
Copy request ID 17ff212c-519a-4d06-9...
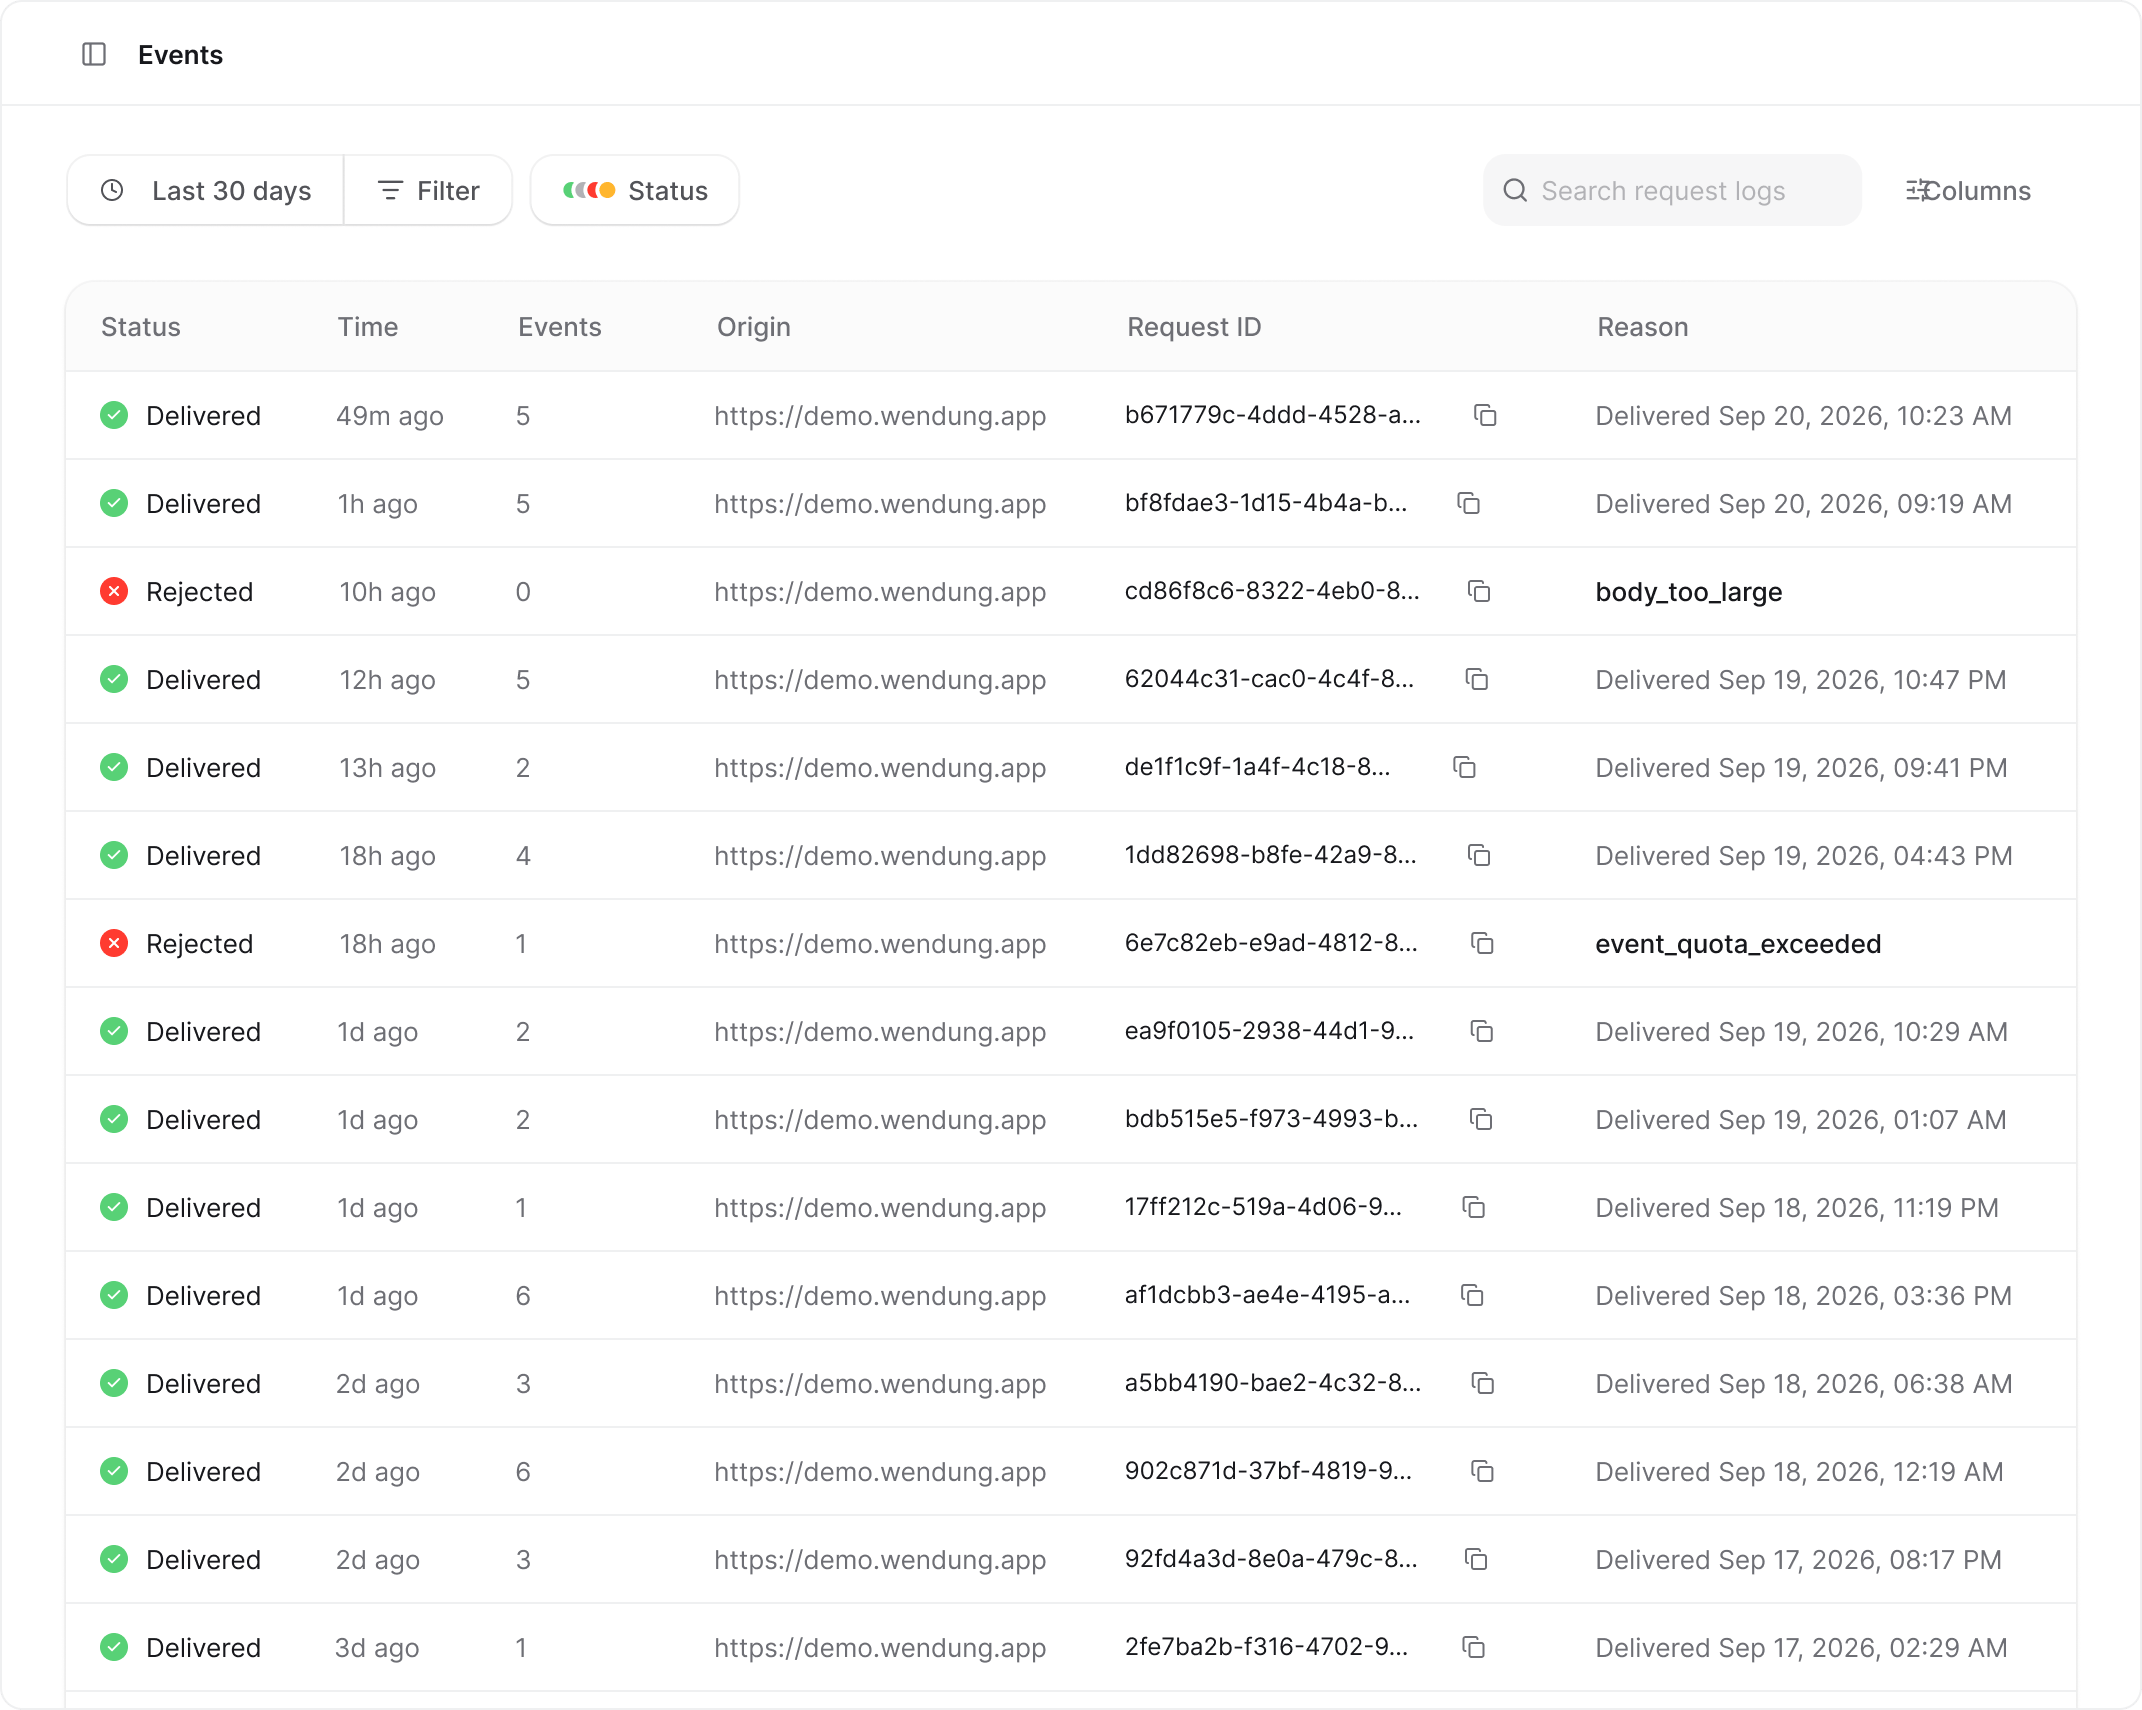[x=1473, y=1207]
